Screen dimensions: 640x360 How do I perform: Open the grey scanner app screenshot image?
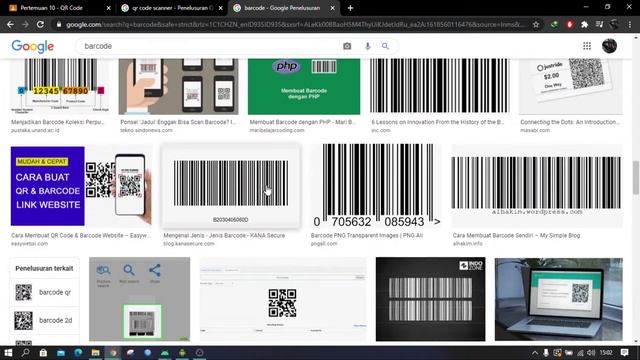(x=140, y=299)
